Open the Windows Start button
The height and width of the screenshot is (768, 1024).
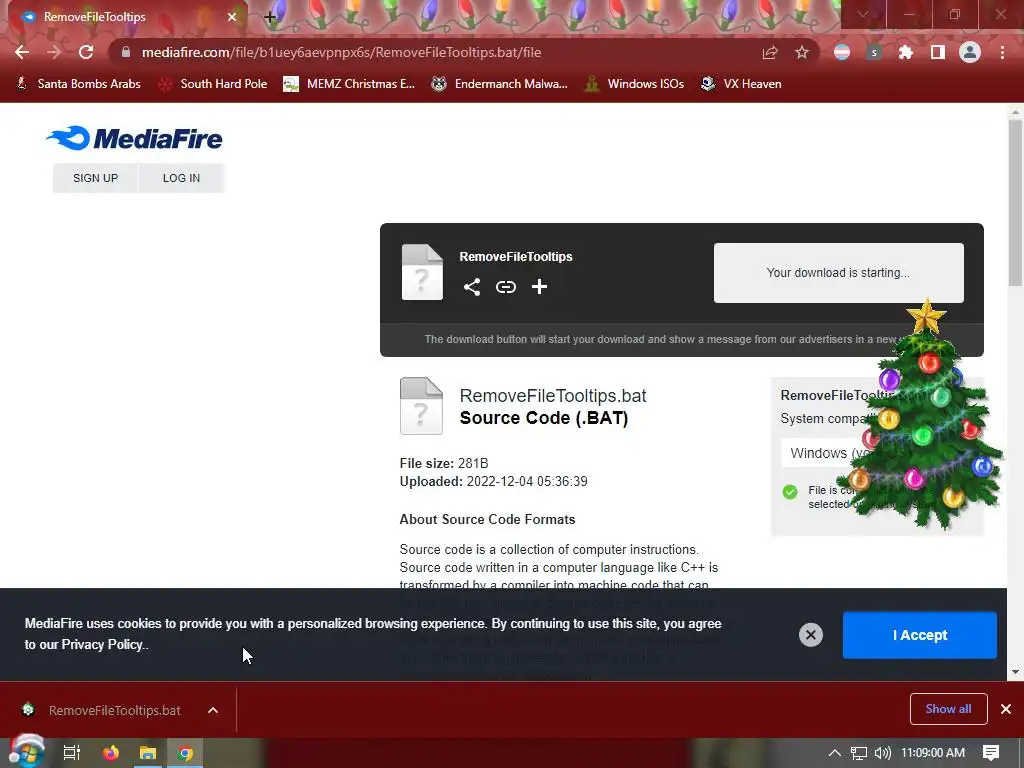click(x=26, y=752)
